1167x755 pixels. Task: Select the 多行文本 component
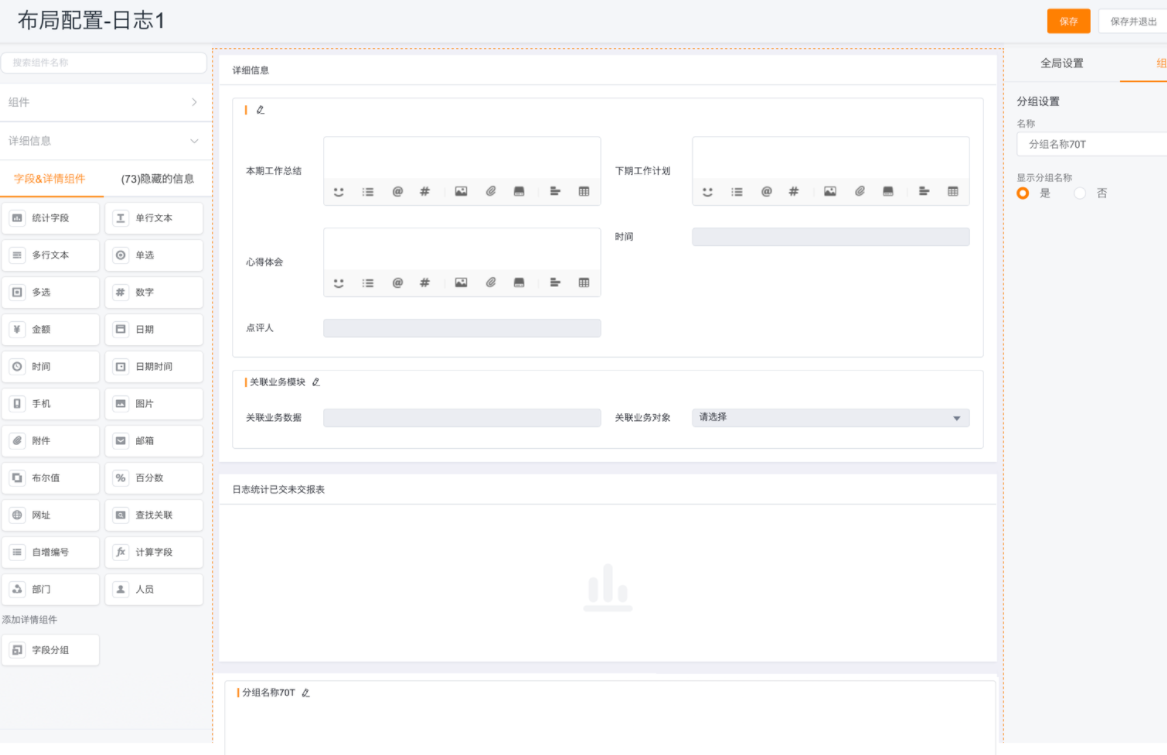pyautogui.click(x=51, y=255)
